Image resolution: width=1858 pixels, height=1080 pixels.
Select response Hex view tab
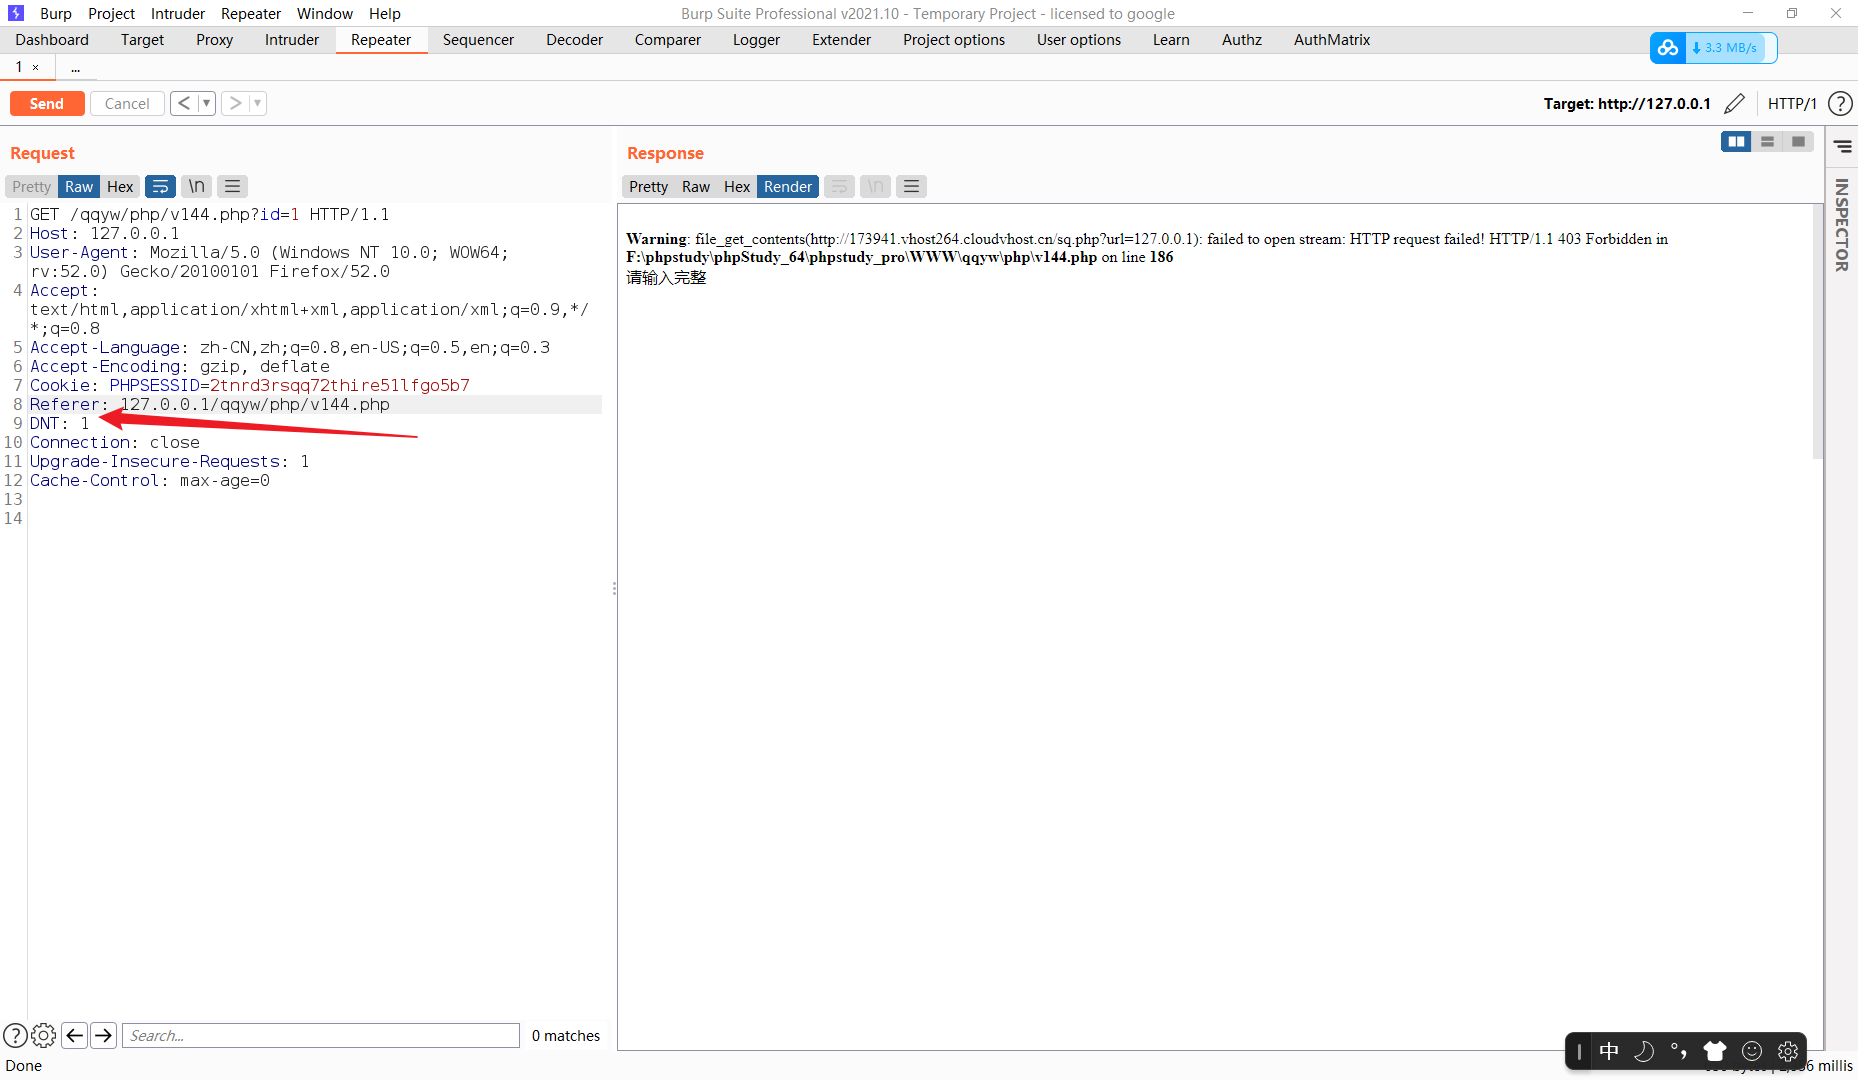coord(737,186)
